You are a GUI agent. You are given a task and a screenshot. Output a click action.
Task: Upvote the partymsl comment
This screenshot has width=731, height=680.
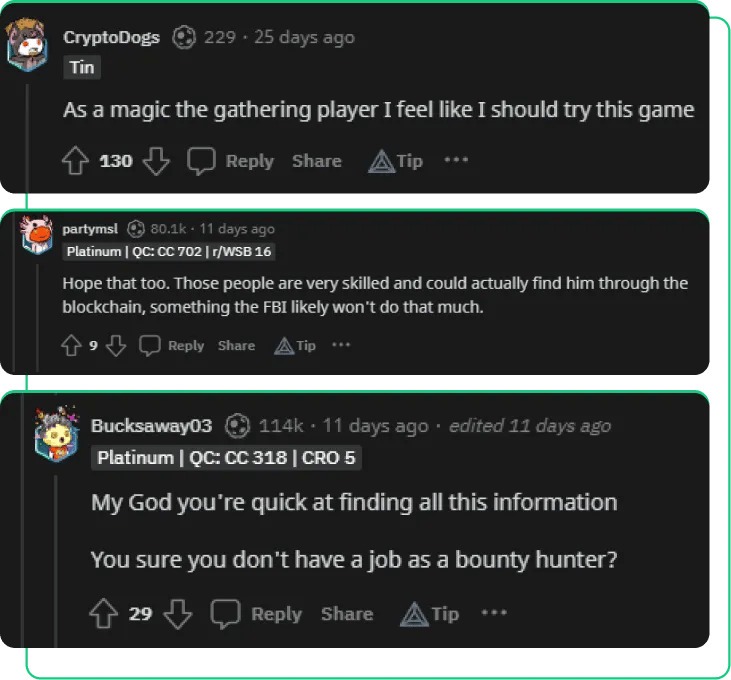tap(71, 345)
